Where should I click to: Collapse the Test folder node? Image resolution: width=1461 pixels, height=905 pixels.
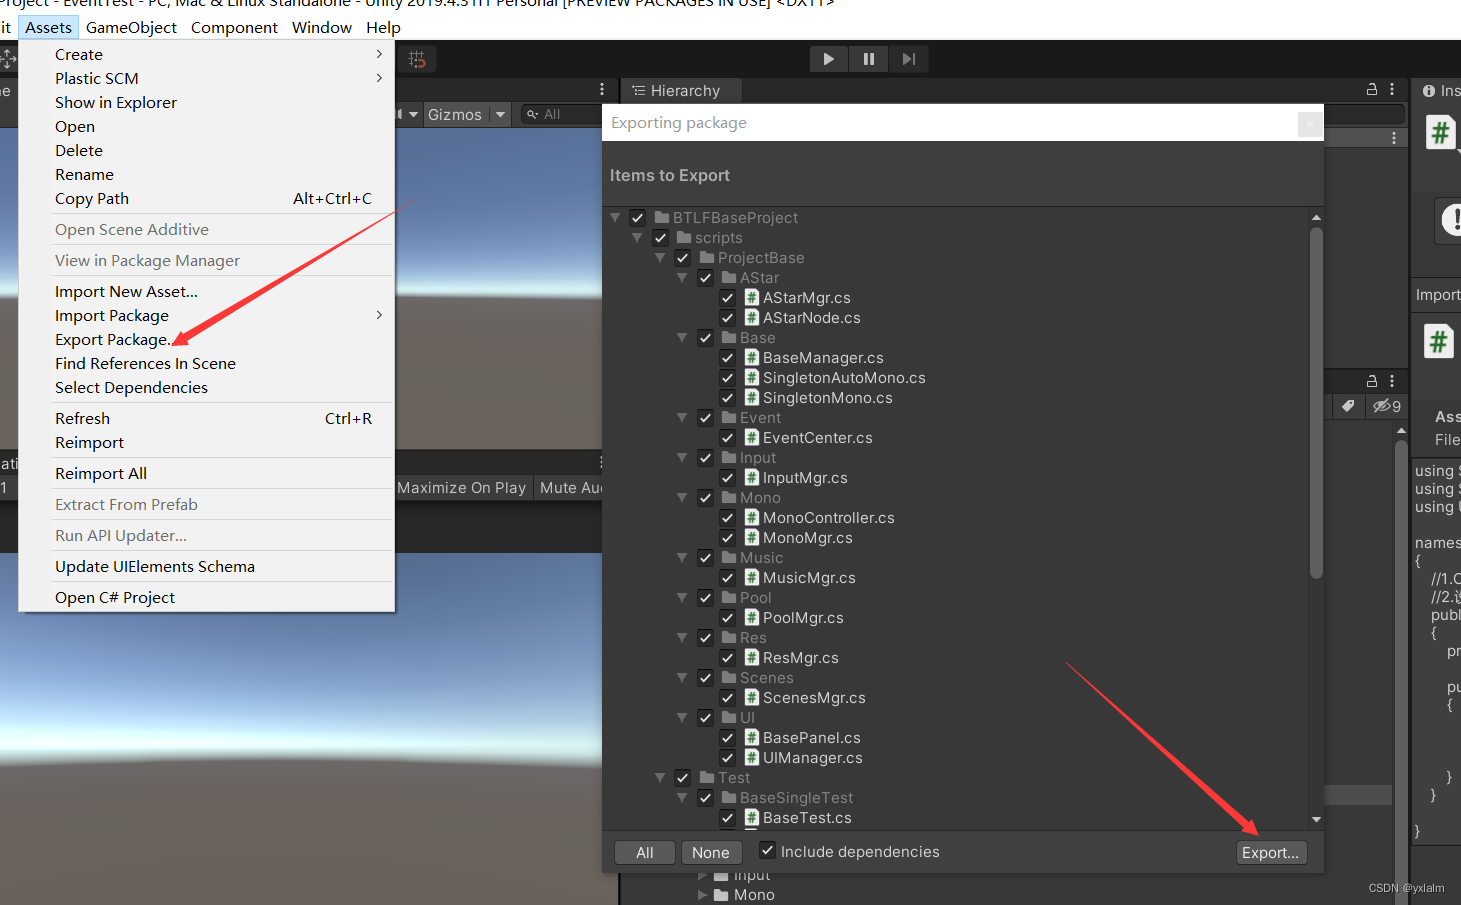click(660, 777)
